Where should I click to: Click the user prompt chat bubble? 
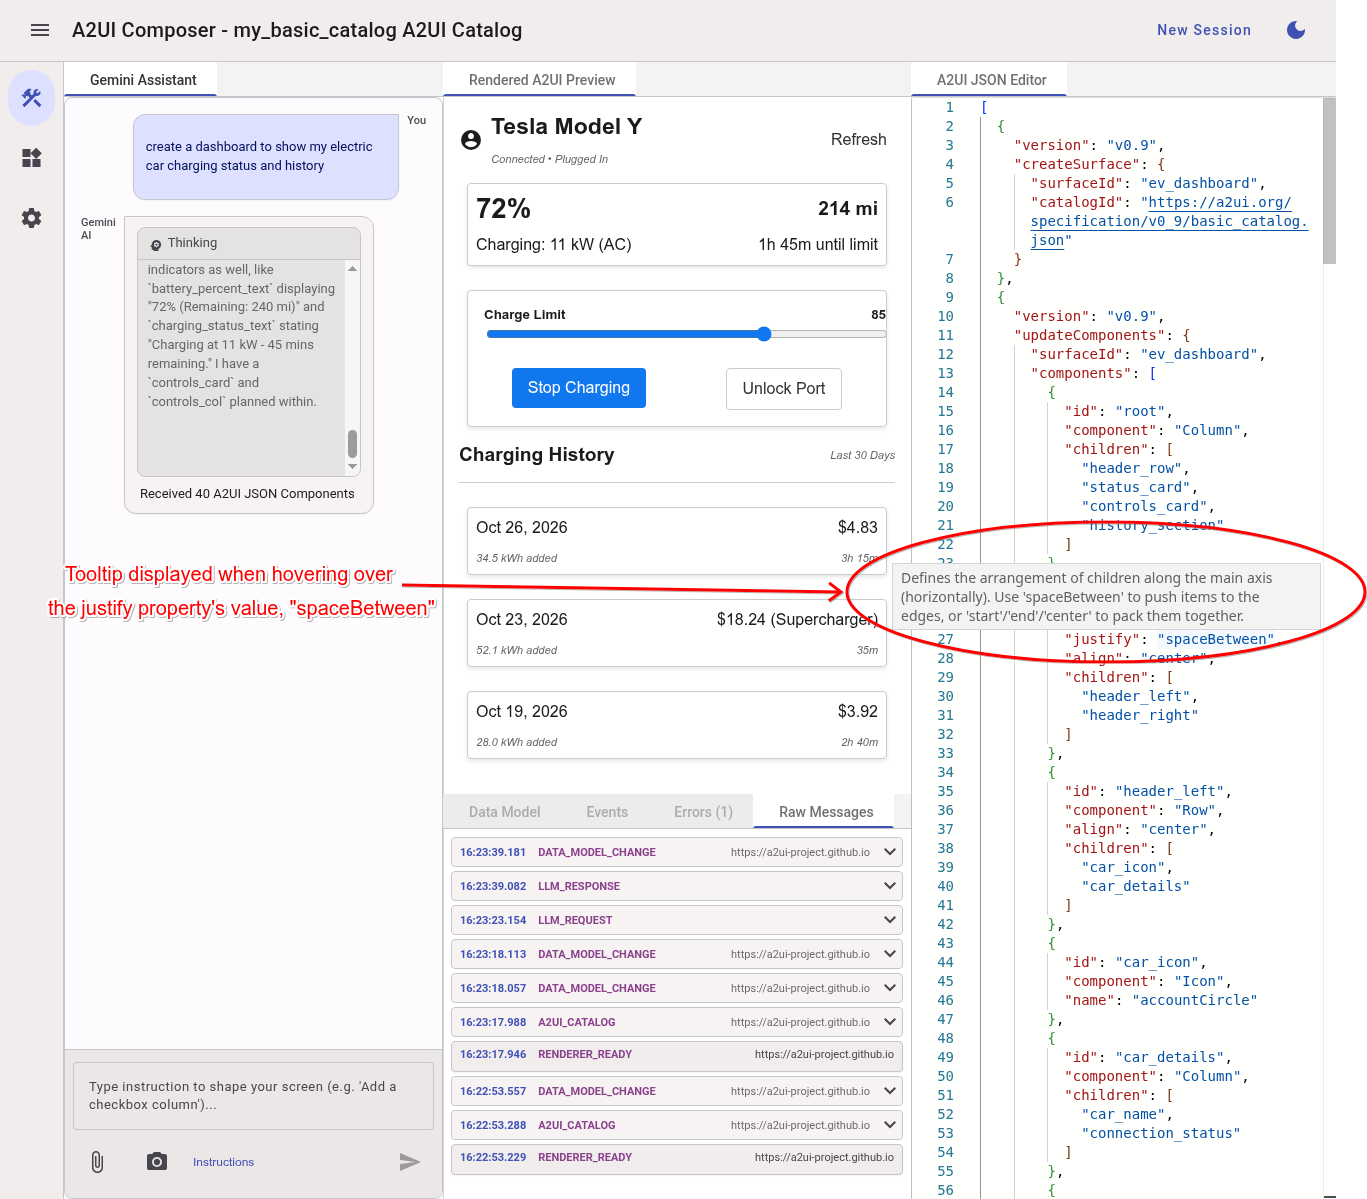pyautogui.click(x=266, y=156)
